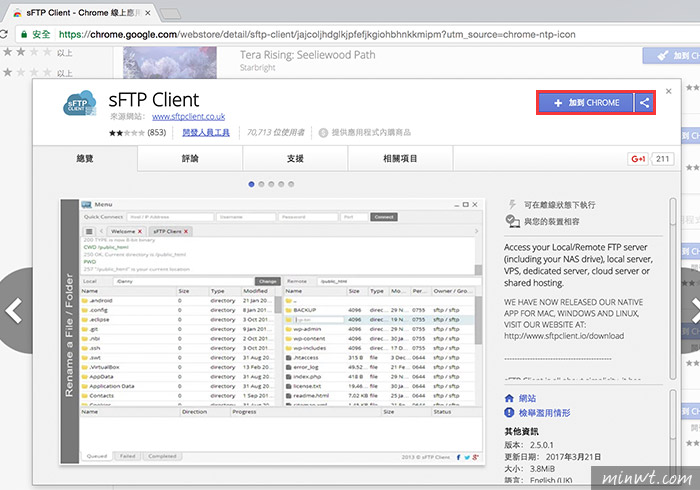Open a new browser tab
The height and width of the screenshot is (490, 700).
171,14
